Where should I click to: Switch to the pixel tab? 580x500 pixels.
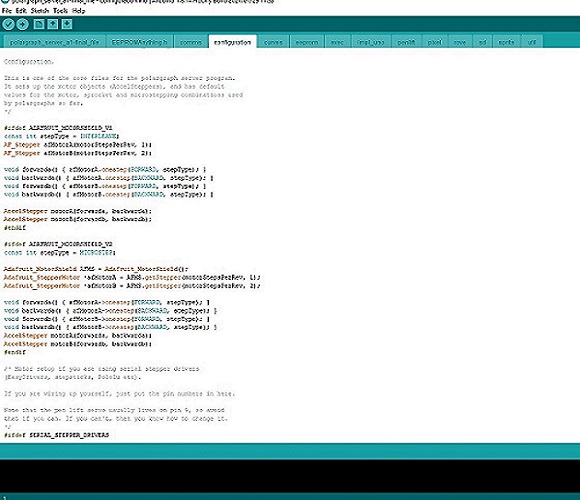435,42
